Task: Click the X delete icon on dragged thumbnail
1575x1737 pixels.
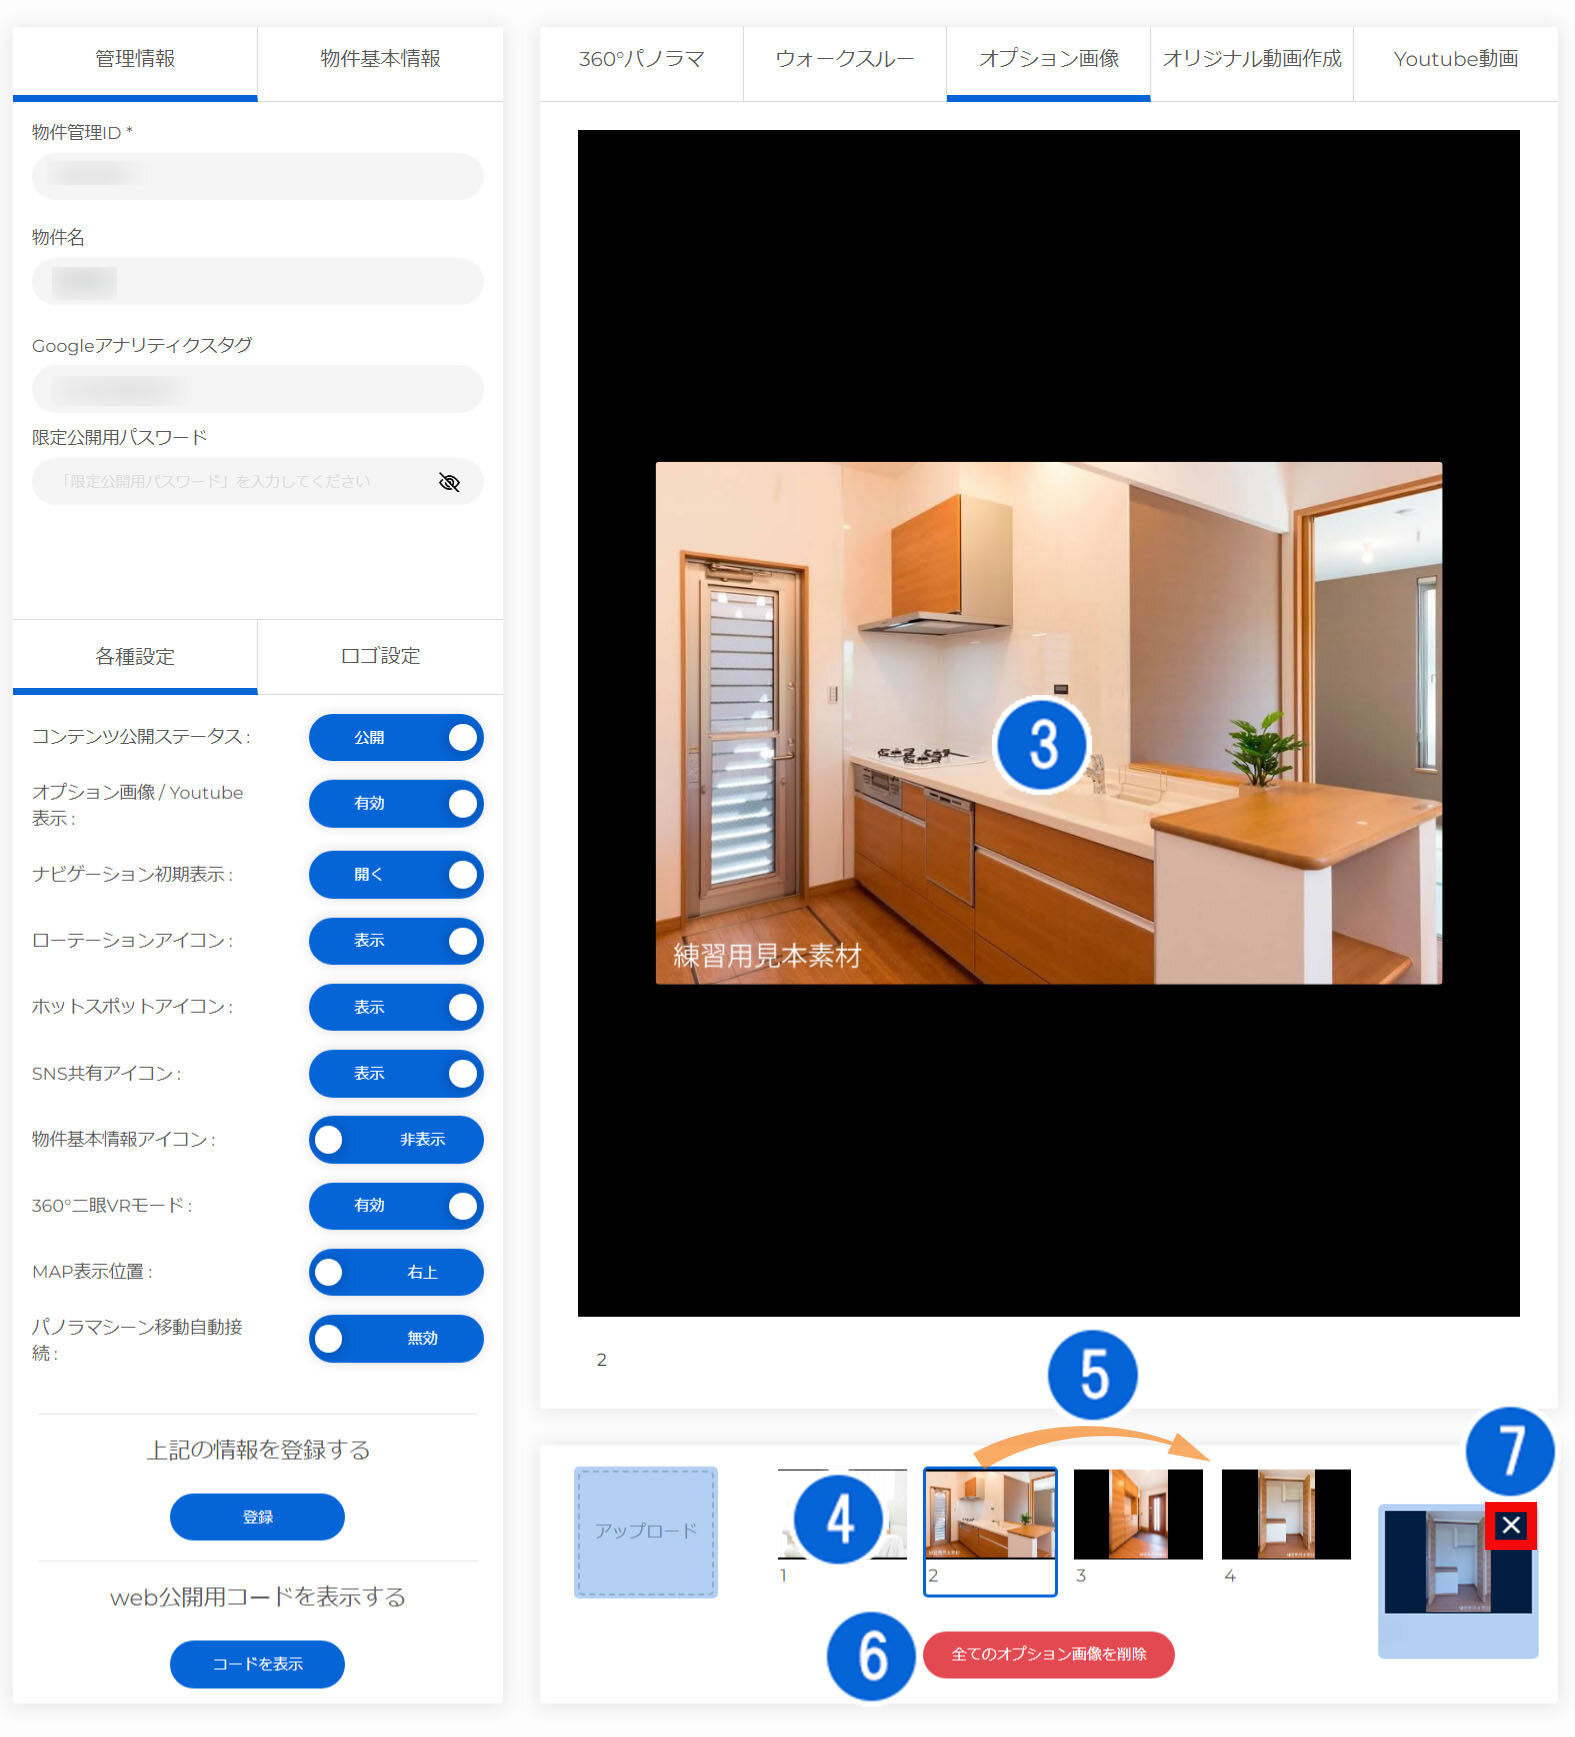Action: 1510,1525
